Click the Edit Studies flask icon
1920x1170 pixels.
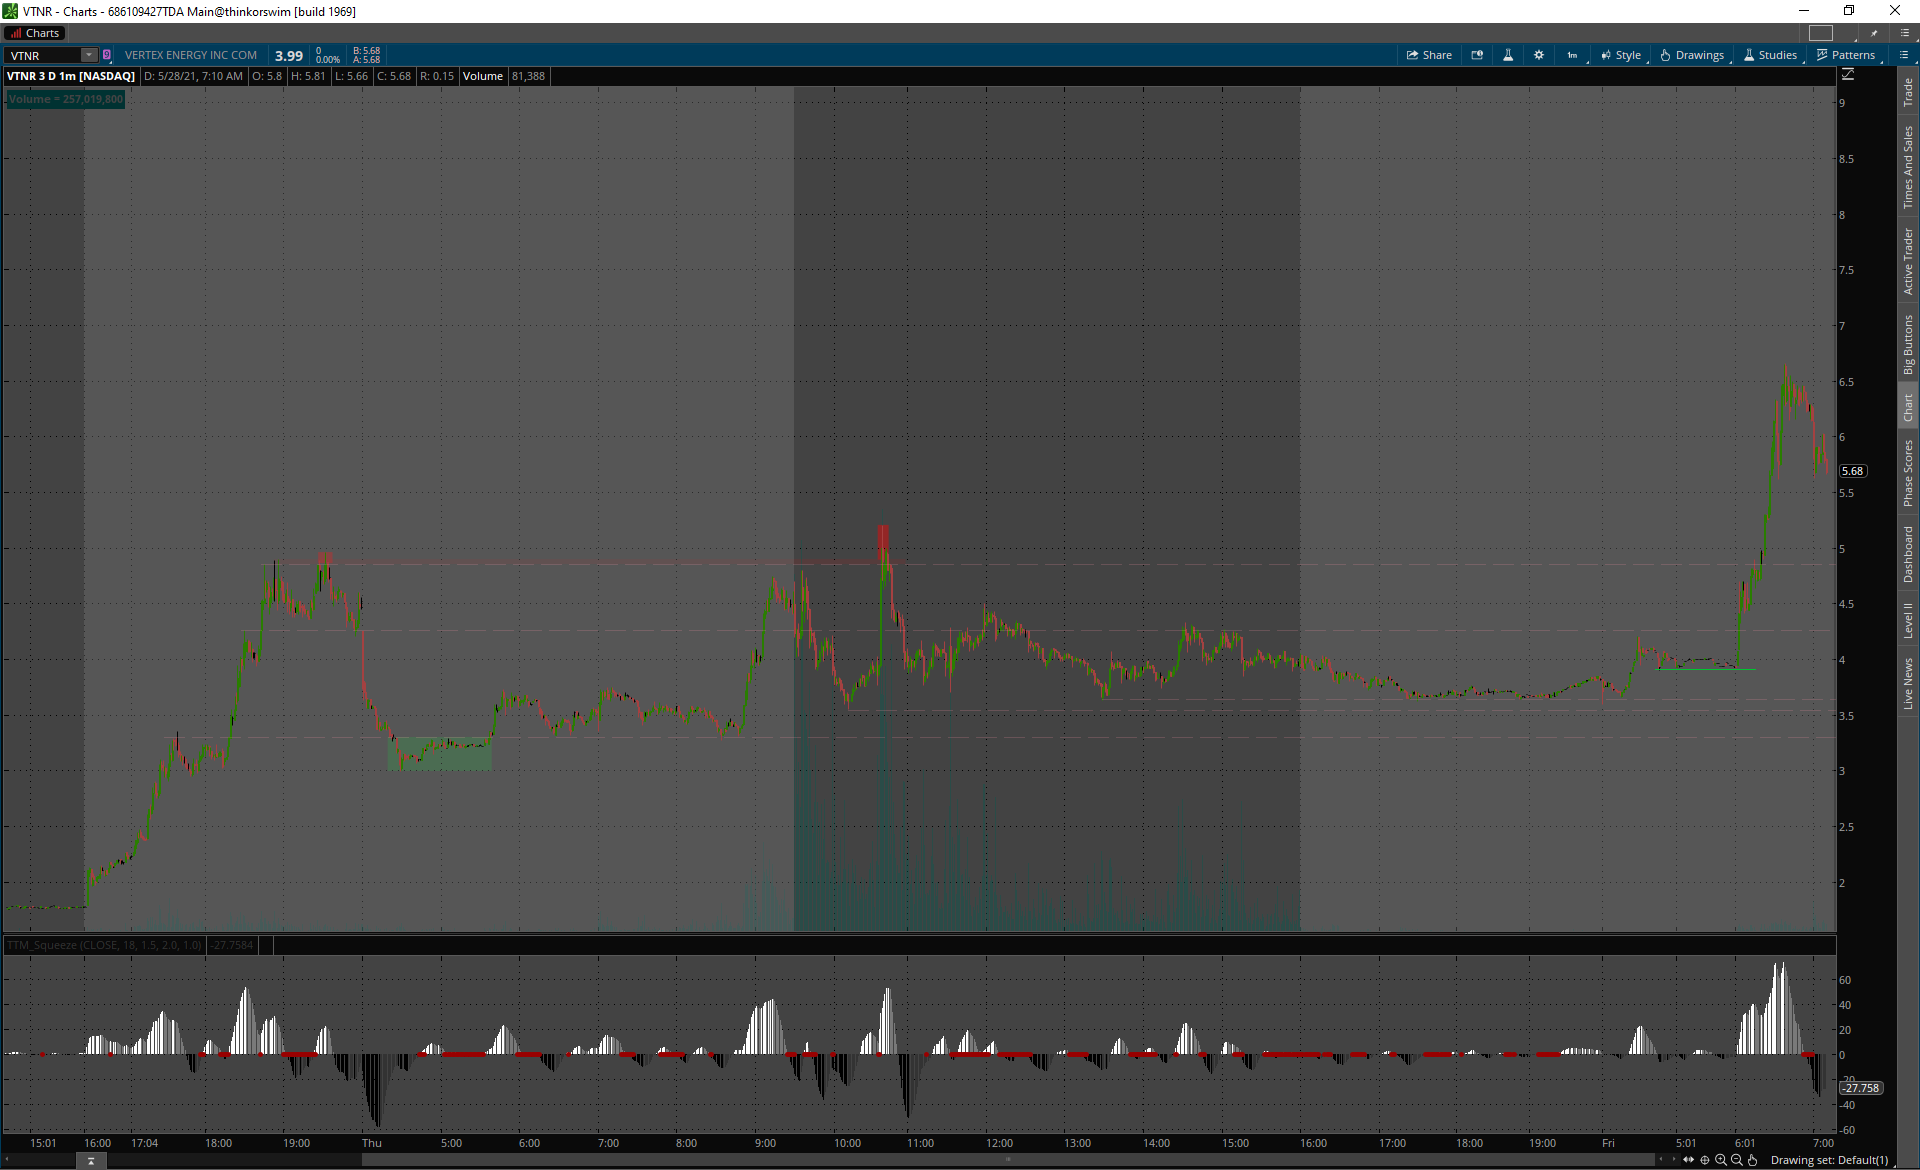coord(1508,55)
